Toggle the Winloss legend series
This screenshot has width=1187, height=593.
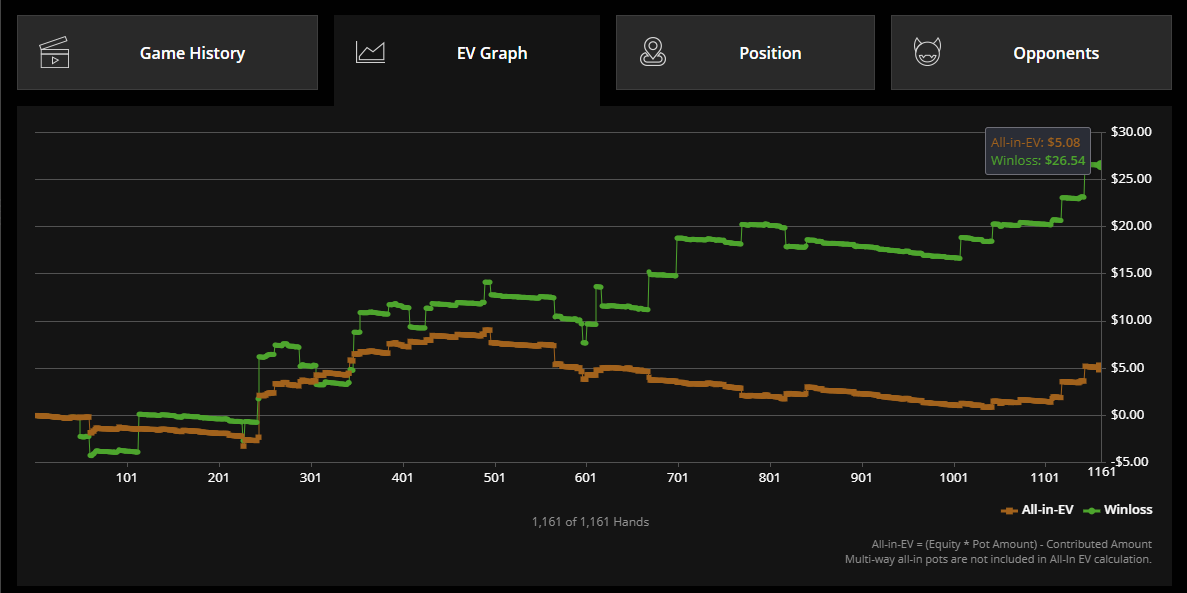tap(1117, 510)
